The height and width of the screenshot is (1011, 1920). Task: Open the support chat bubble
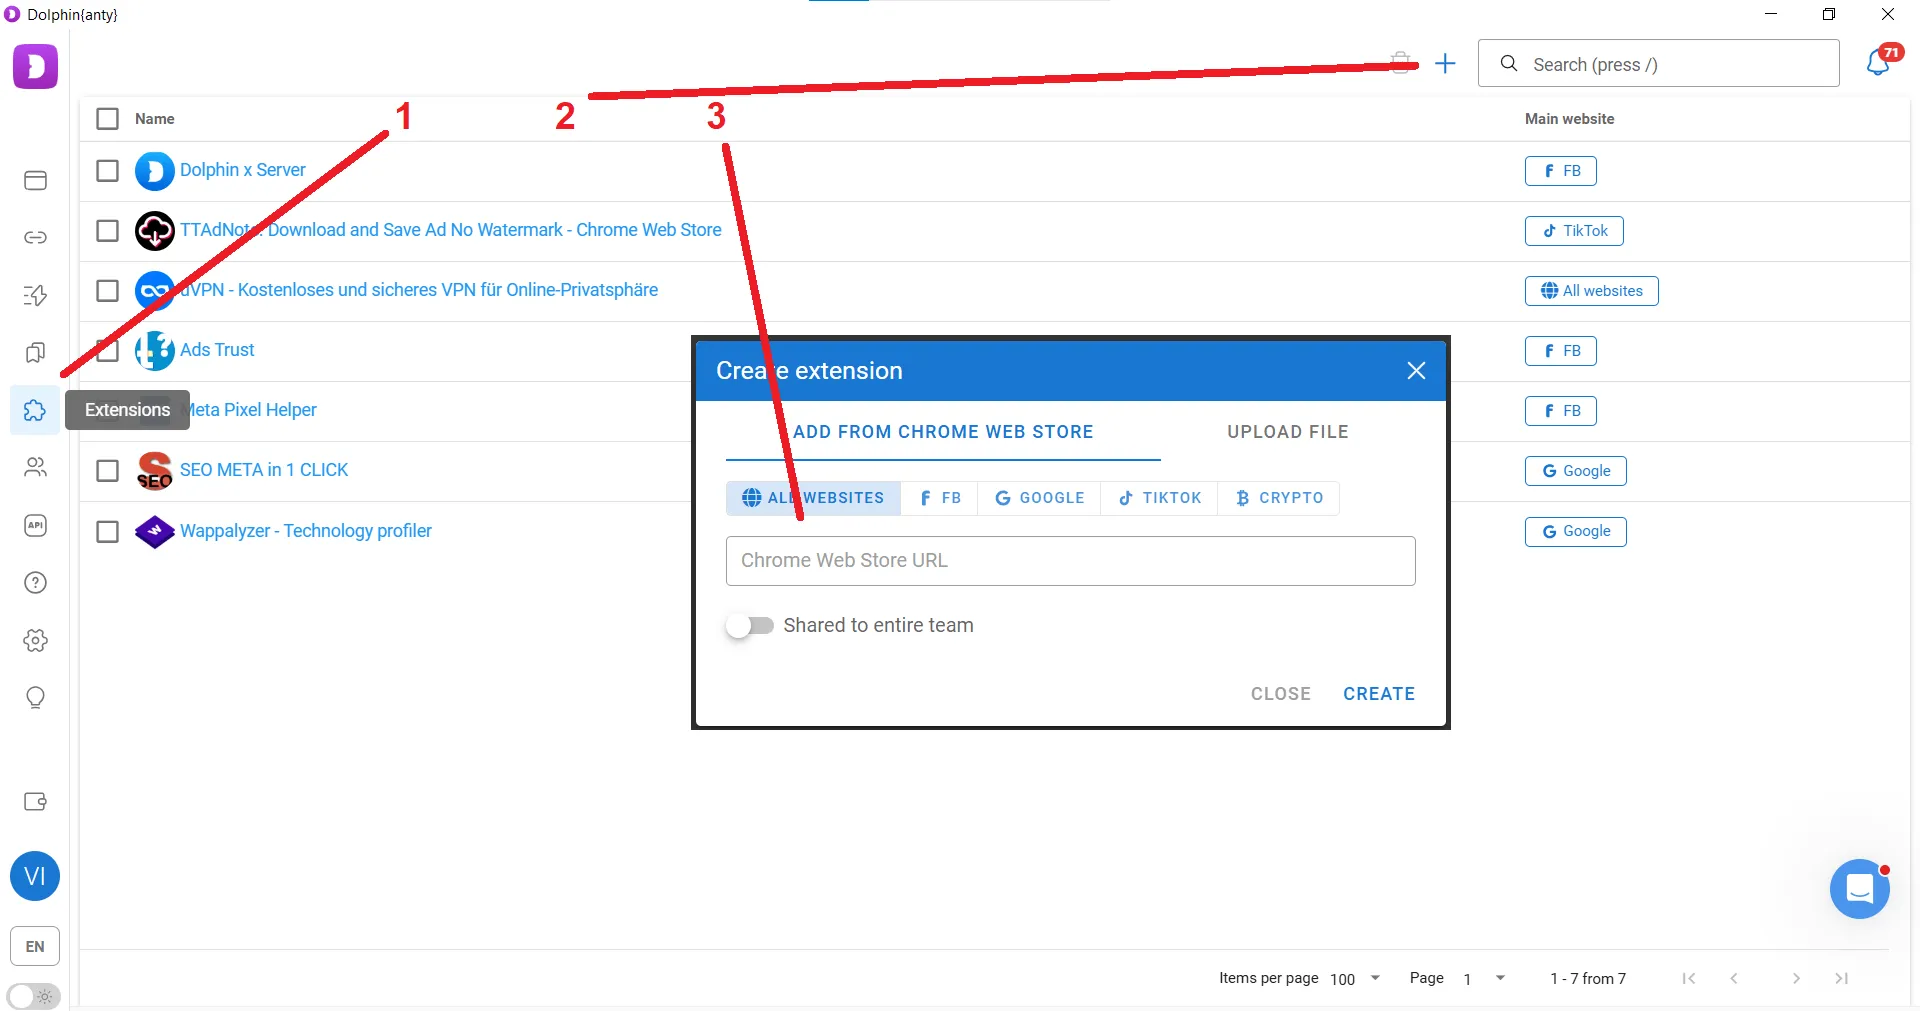[x=1860, y=888]
